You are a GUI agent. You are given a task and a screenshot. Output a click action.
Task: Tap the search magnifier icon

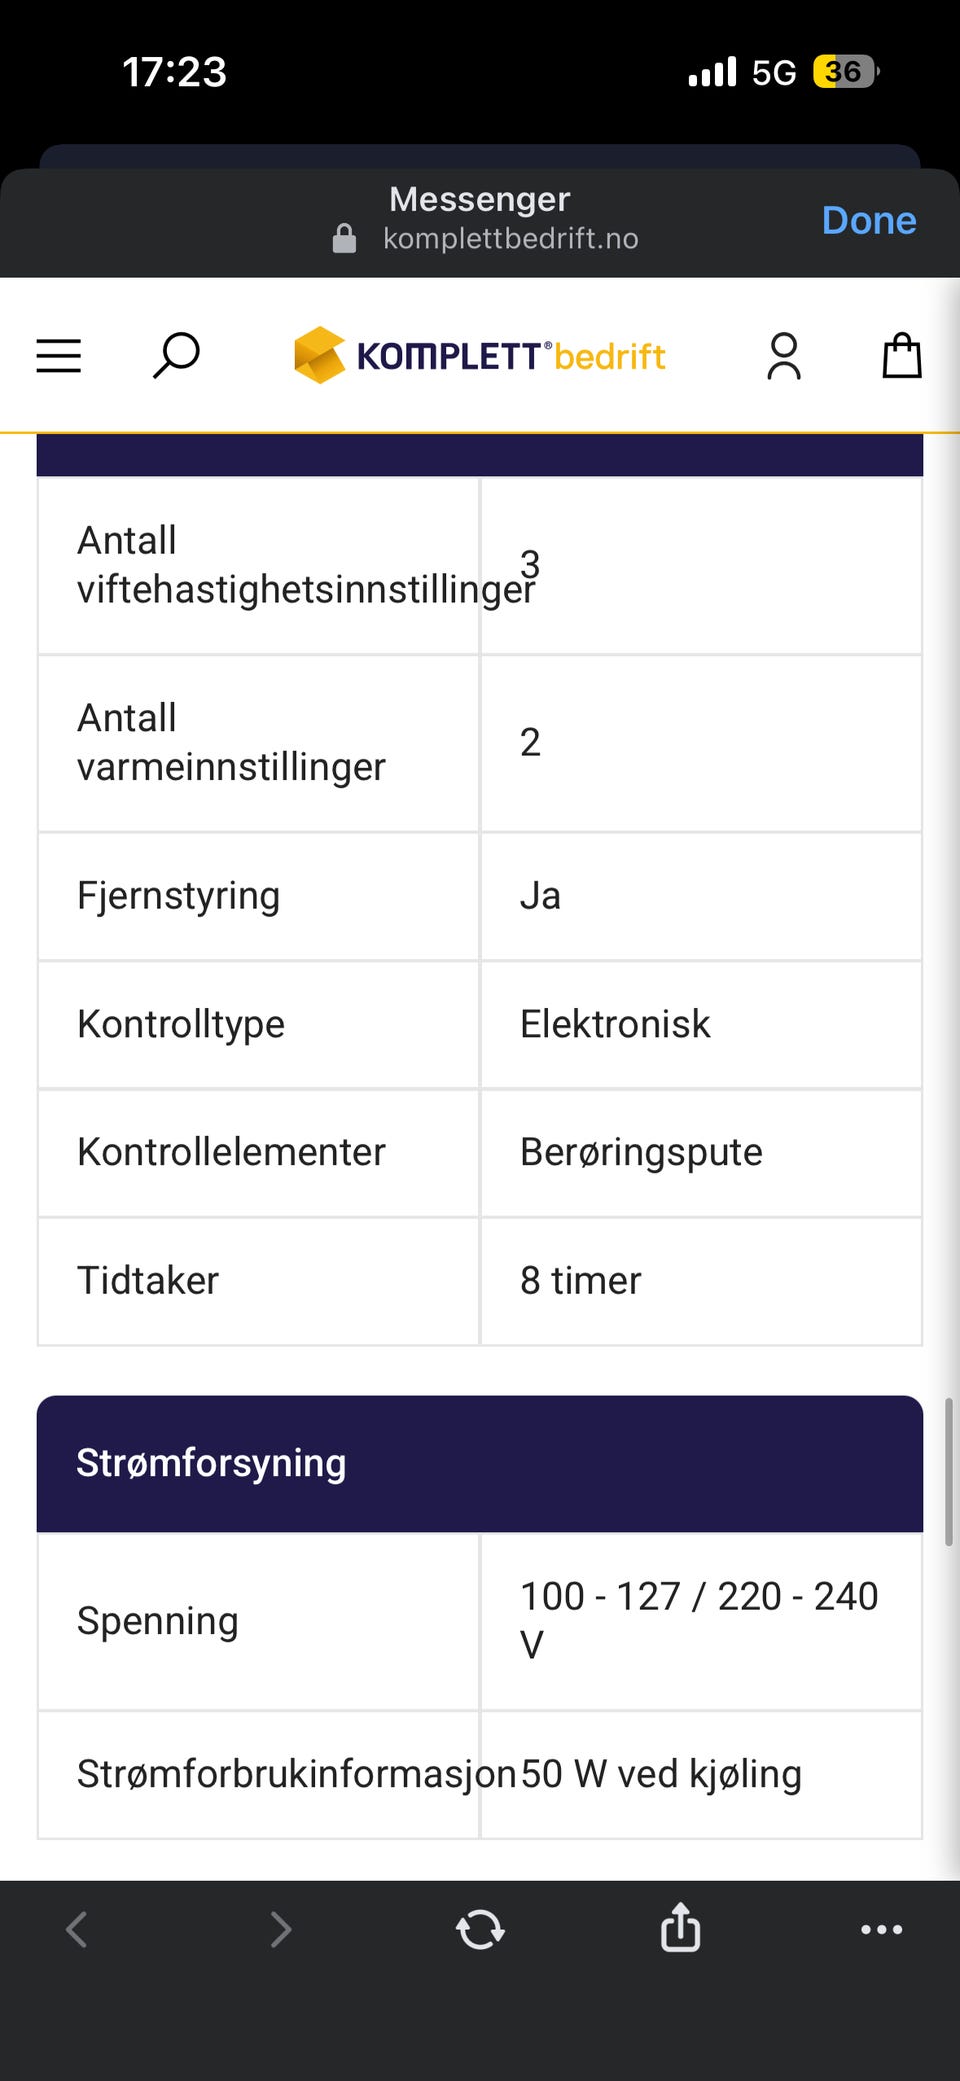click(176, 356)
